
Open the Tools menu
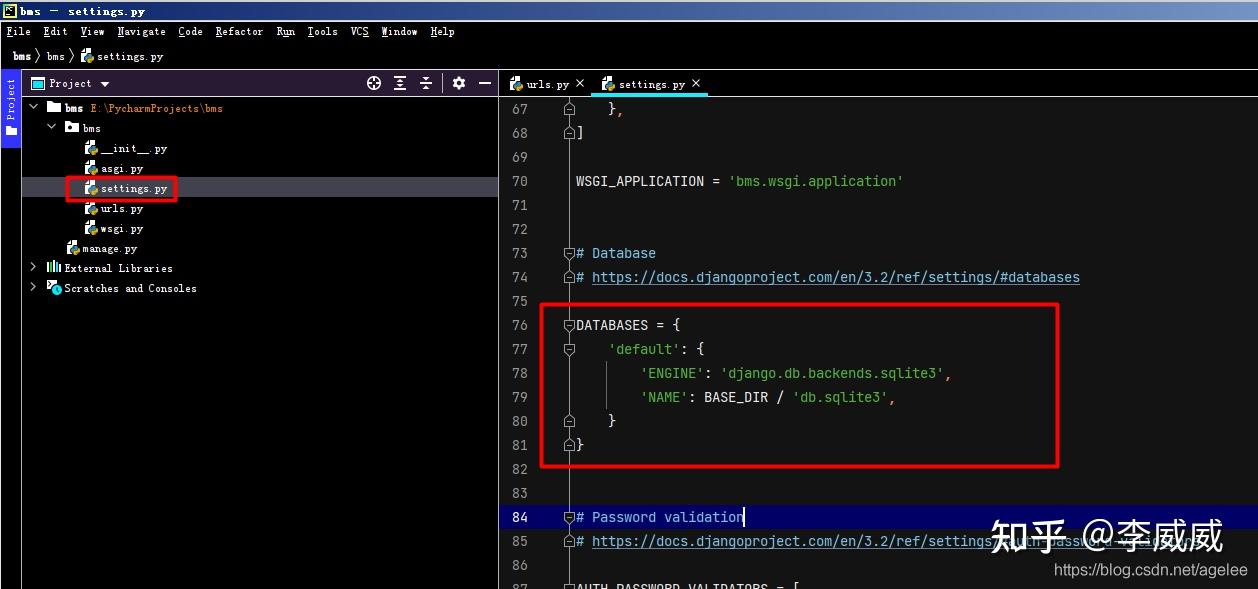(322, 32)
